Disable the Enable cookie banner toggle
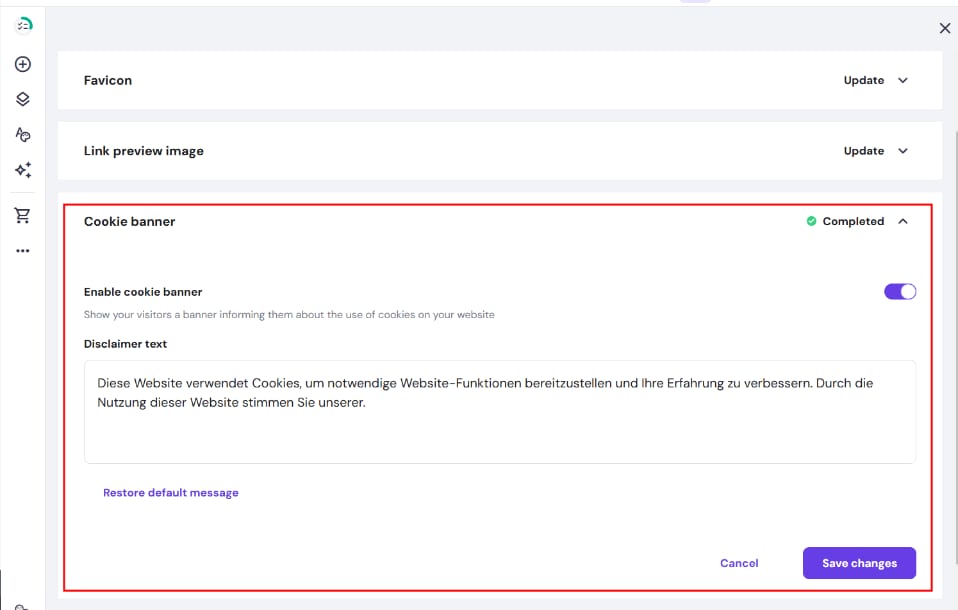The height and width of the screenshot is (610, 958). 899,292
